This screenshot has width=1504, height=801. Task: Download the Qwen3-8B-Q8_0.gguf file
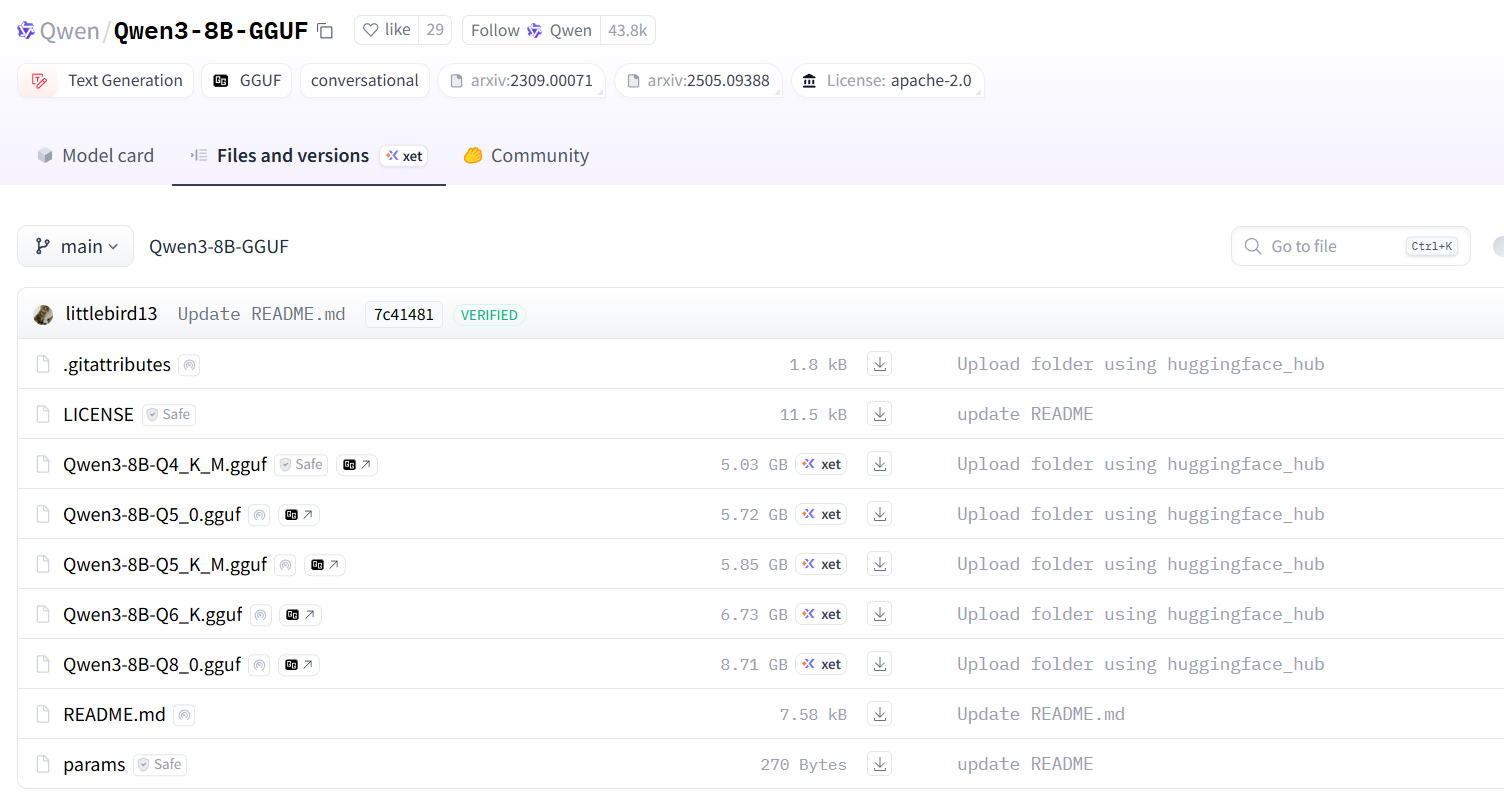tap(879, 664)
